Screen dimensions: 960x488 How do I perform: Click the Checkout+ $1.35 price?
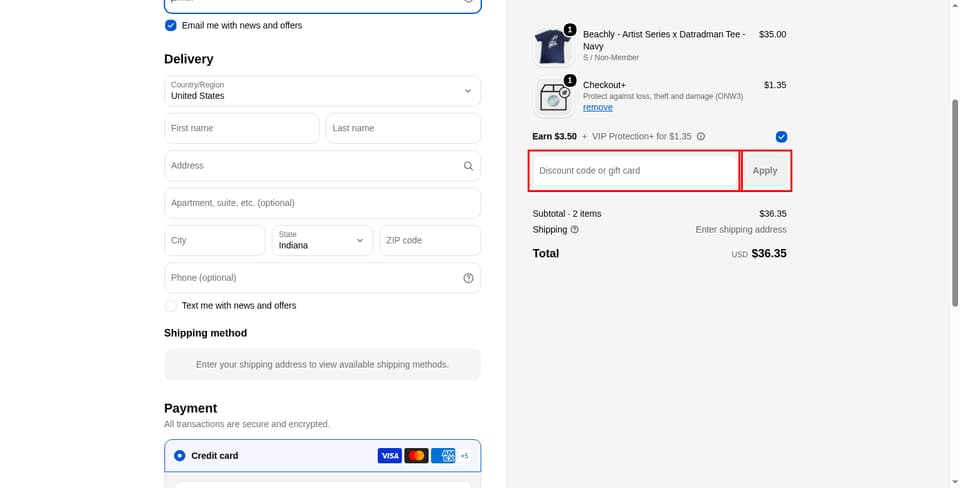click(775, 84)
